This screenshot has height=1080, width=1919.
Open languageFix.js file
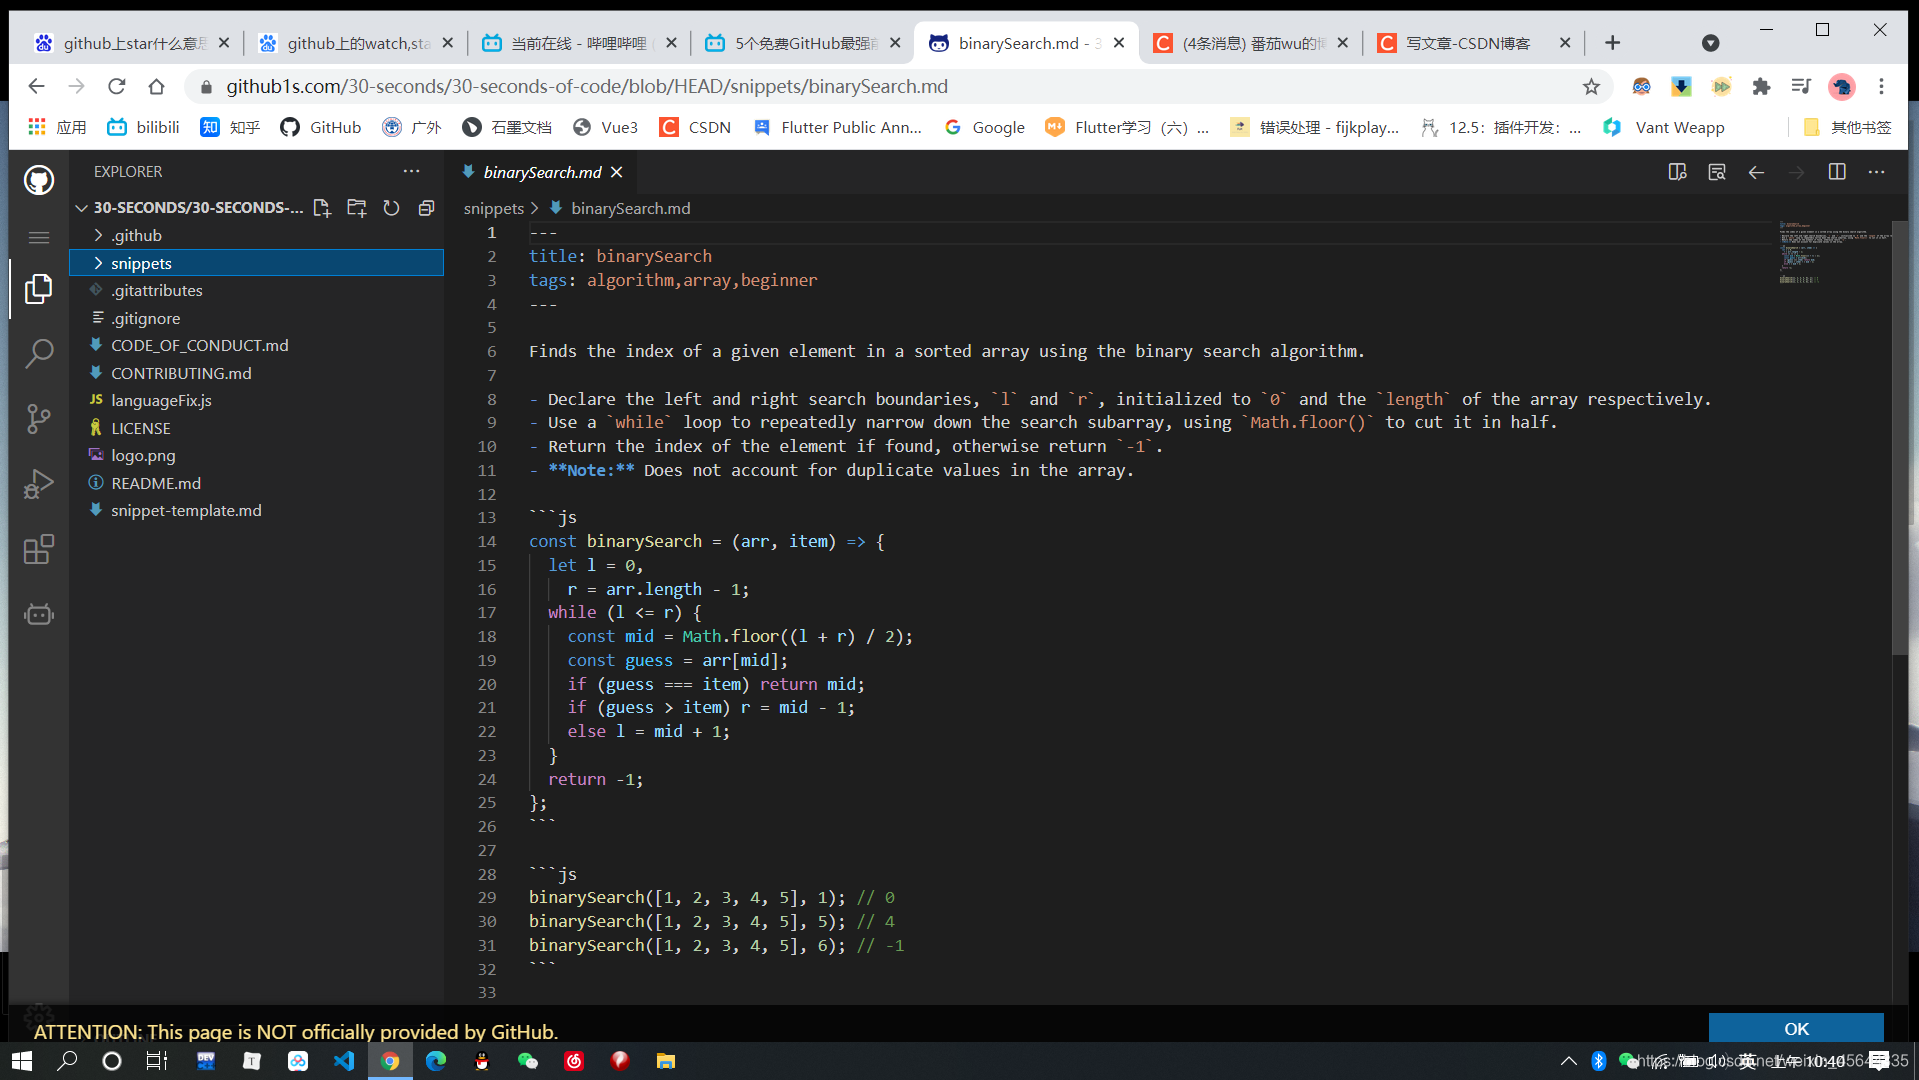click(x=161, y=400)
